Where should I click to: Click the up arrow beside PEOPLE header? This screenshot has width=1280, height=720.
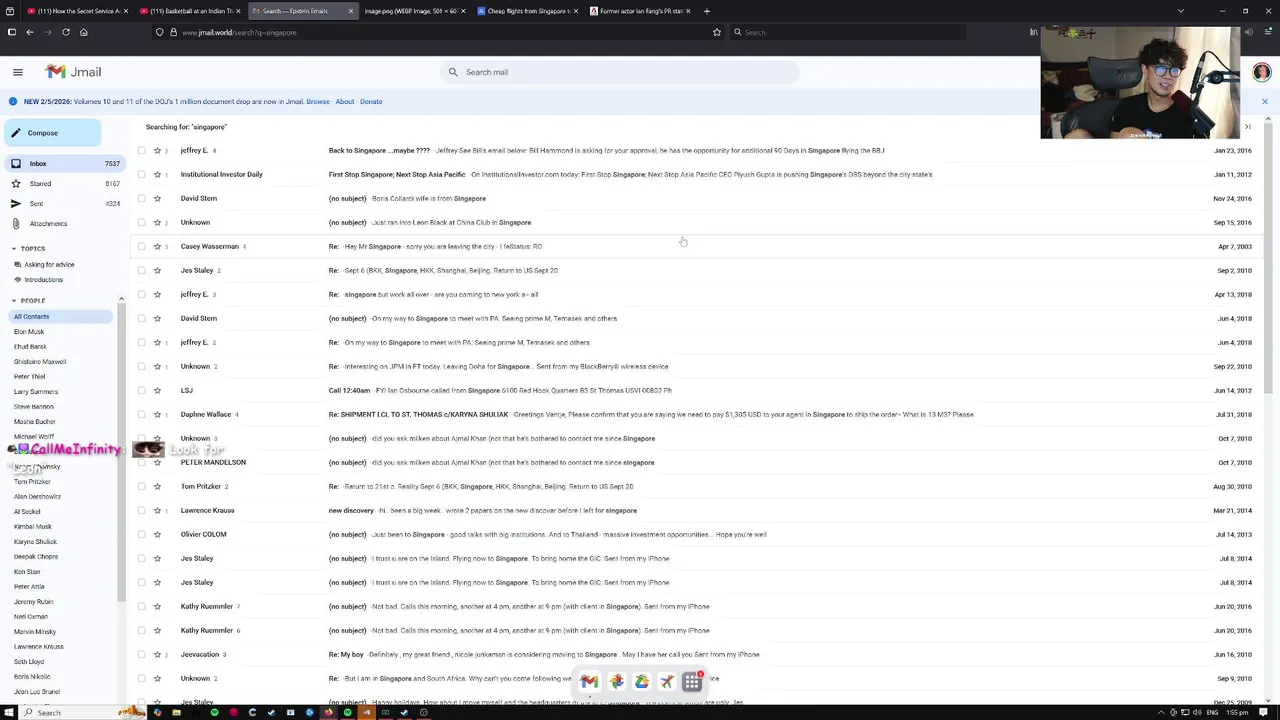(x=121, y=299)
